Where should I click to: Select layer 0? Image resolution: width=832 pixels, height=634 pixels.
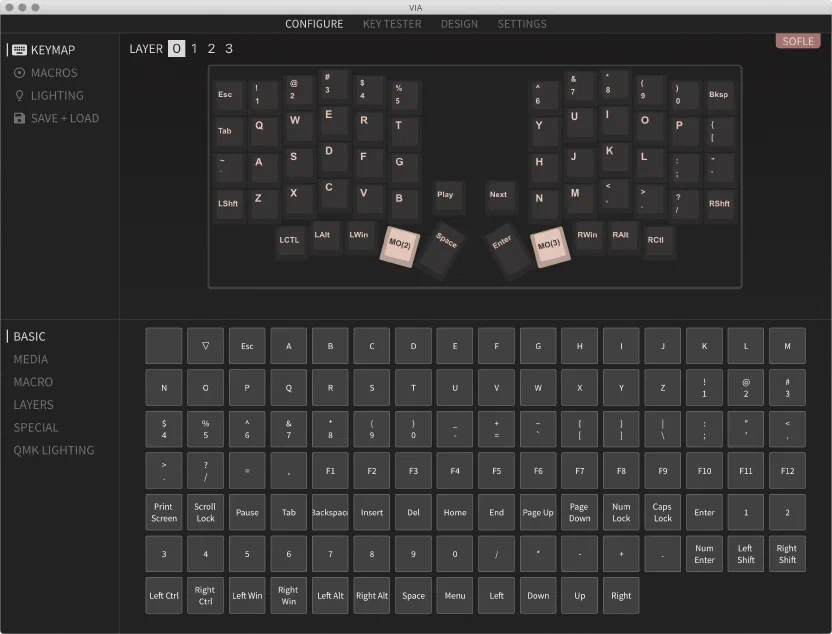coord(176,49)
